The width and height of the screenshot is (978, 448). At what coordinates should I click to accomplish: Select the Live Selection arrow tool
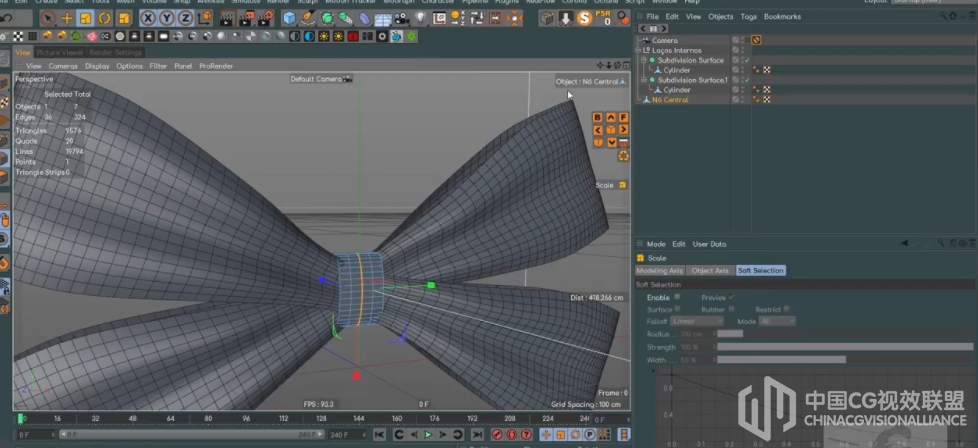coord(48,18)
